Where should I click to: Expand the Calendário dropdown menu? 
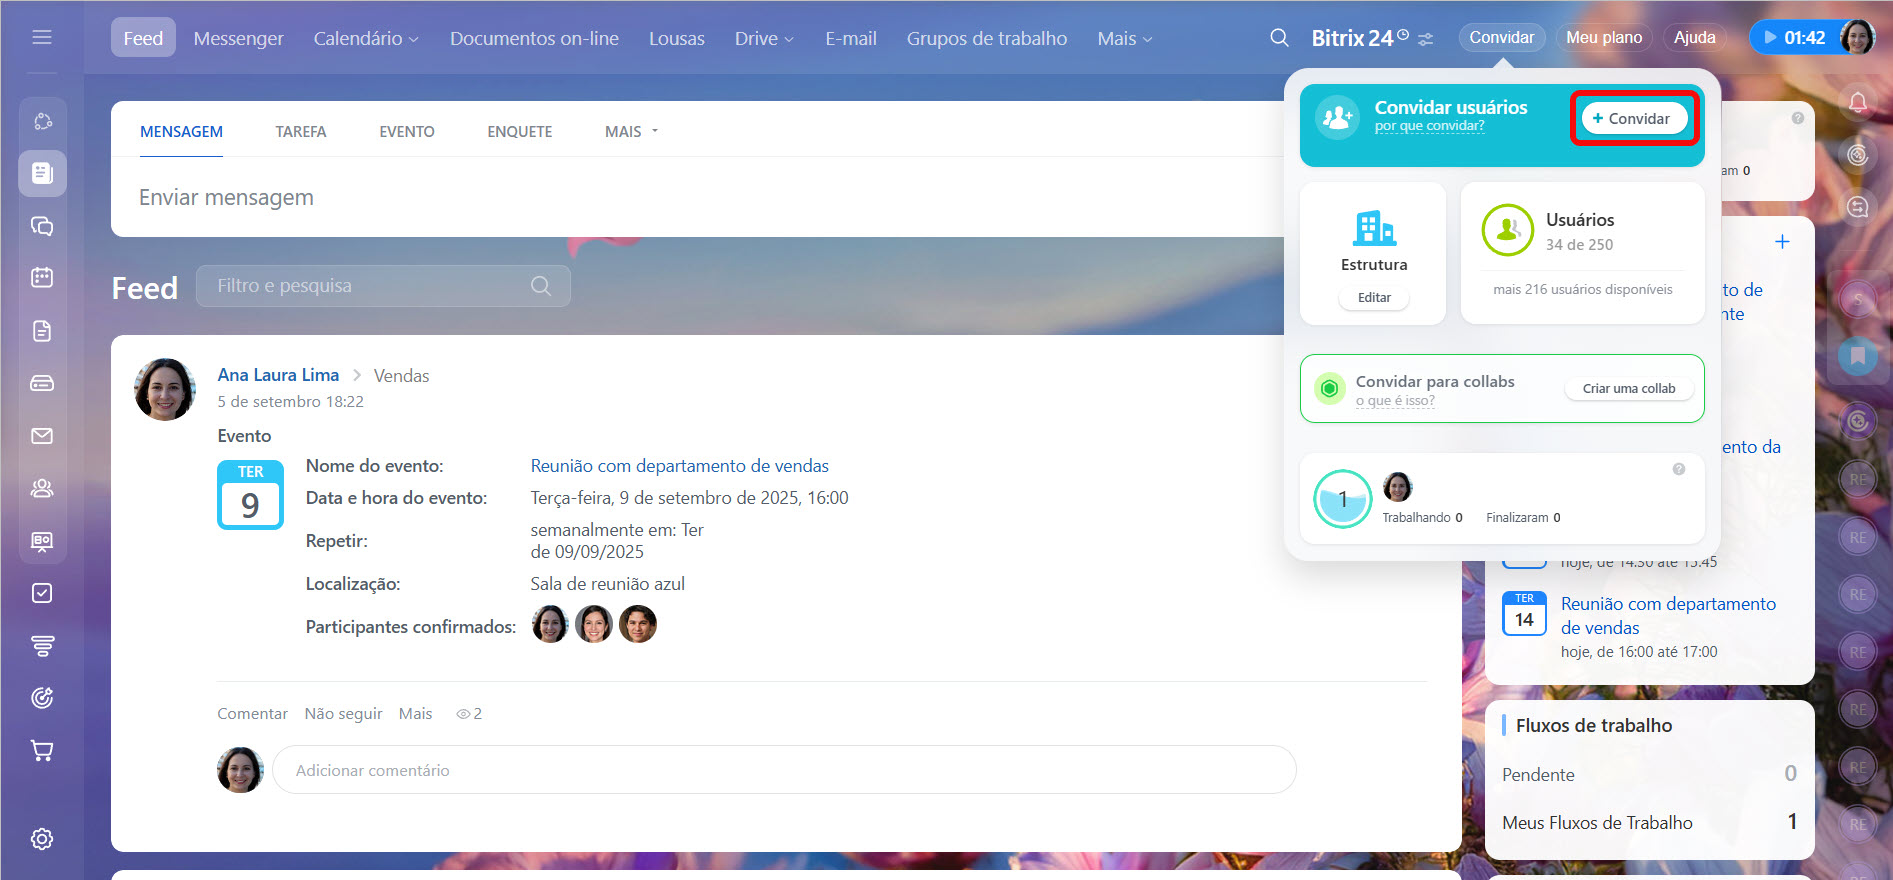pyautogui.click(x=366, y=38)
